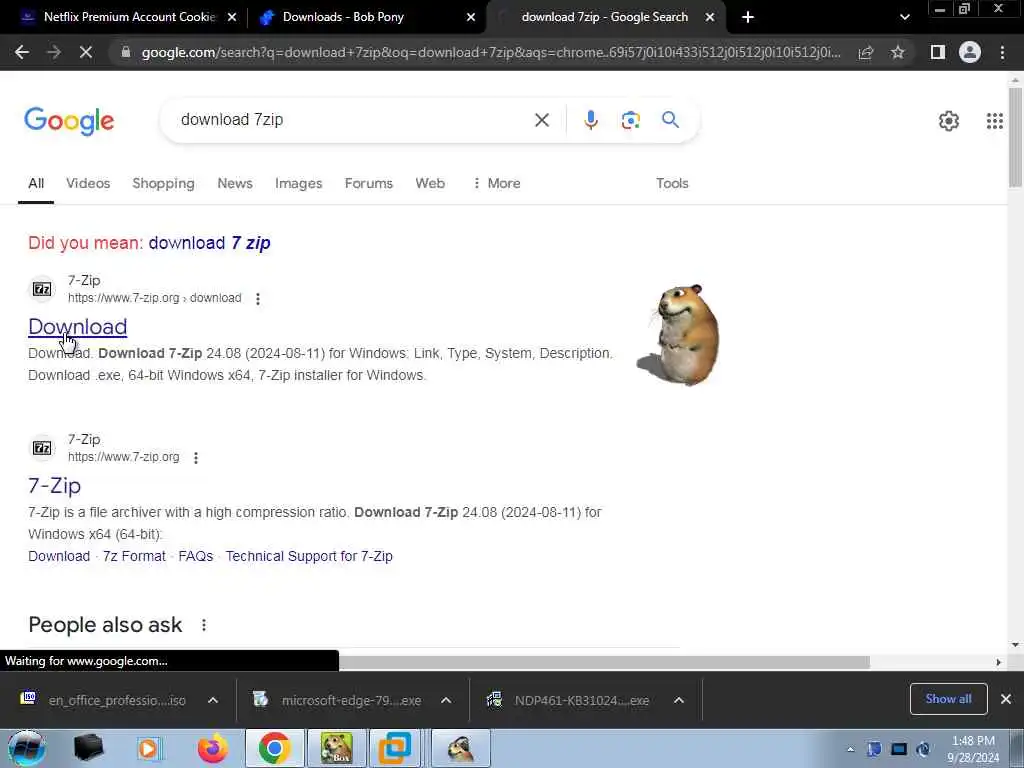Open the Chrome profile avatar
Screen dimensions: 1024x768
pos(970,52)
